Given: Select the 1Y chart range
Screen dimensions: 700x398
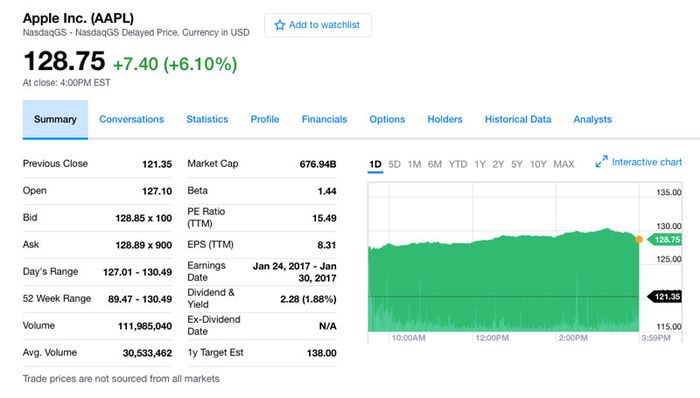Looking at the screenshot, I should (480, 164).
